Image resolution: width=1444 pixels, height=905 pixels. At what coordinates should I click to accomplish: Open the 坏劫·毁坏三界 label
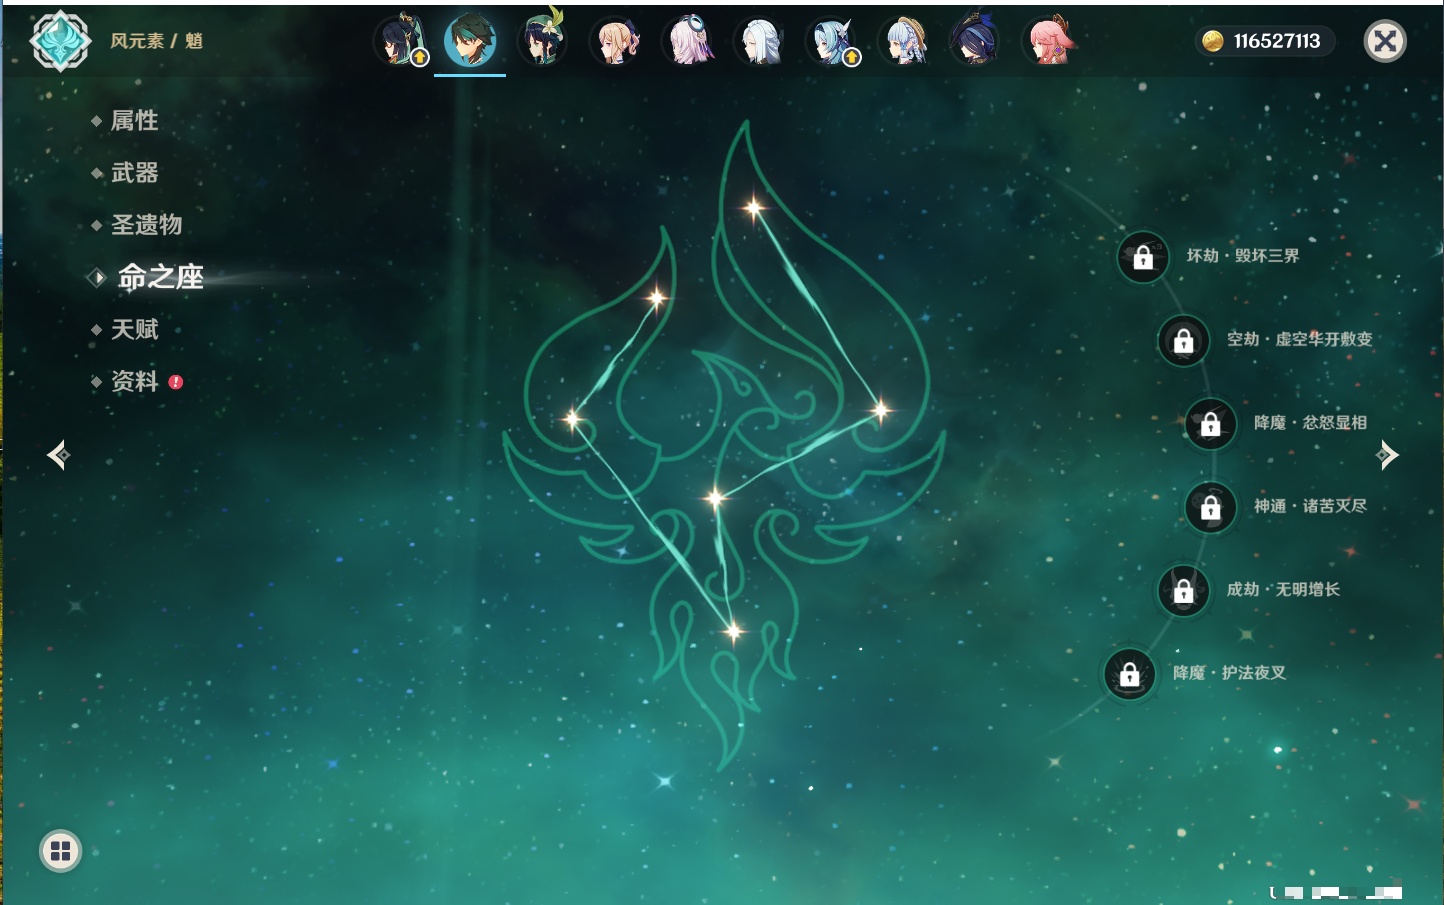[x=1243, y=256]
